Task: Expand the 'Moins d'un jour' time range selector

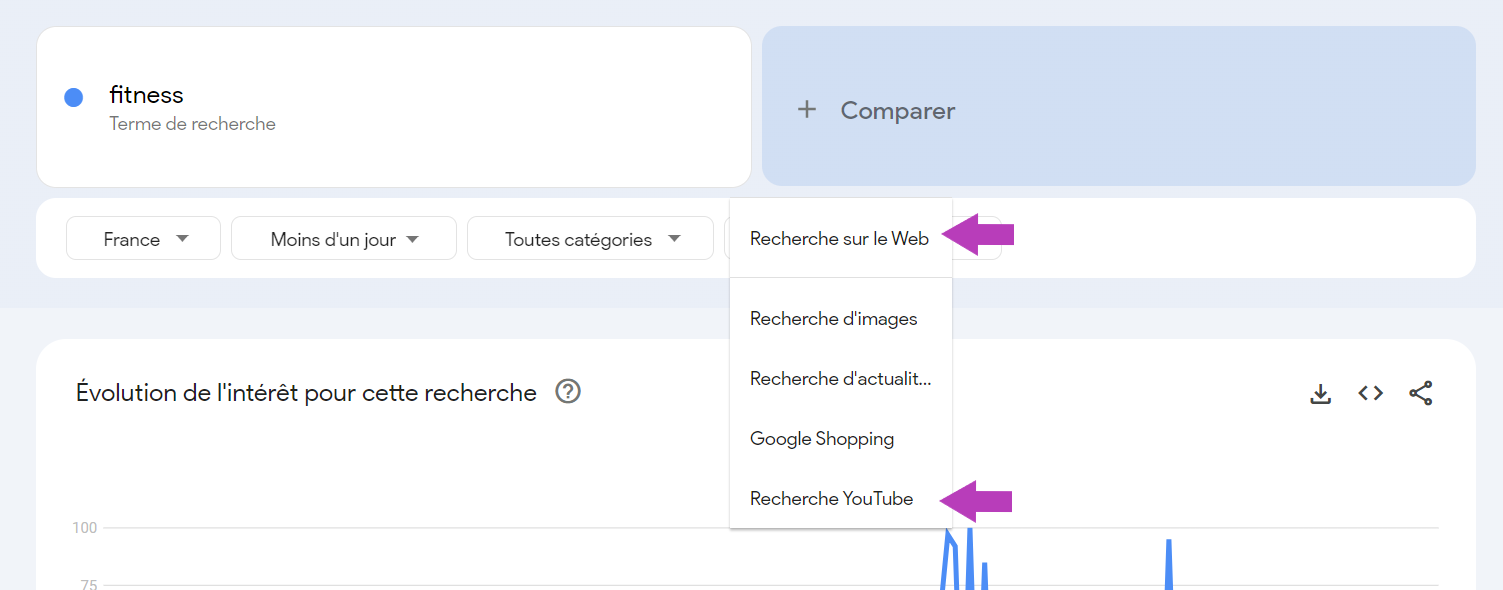Action: (x=343, y=238)
